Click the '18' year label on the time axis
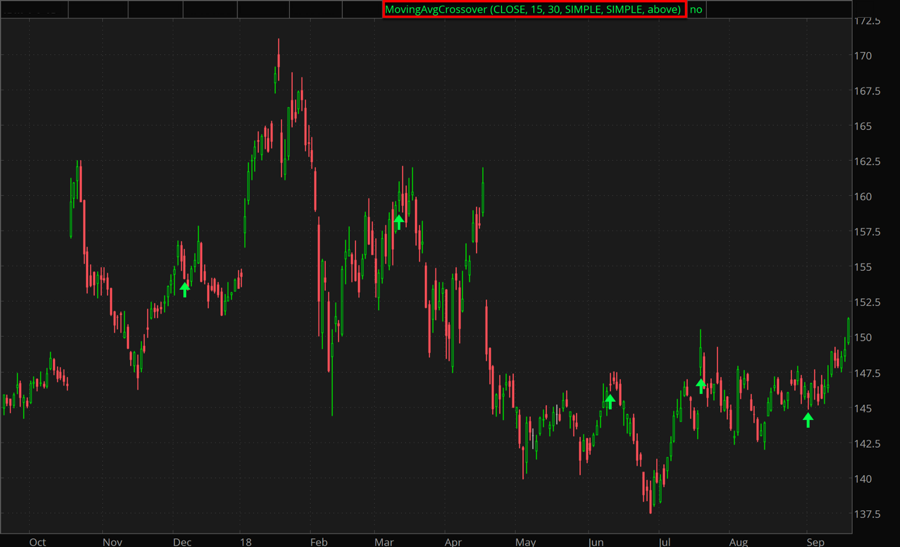This screenshot has height=547, width=900. click(244, 541)
